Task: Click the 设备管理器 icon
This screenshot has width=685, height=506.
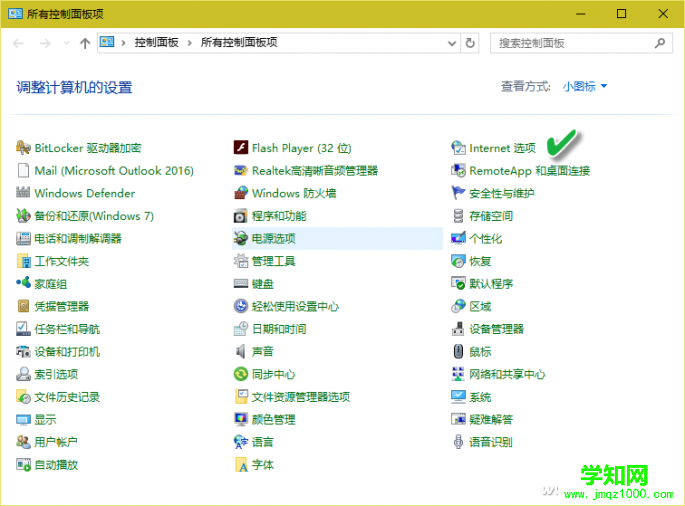Action: 458,329
